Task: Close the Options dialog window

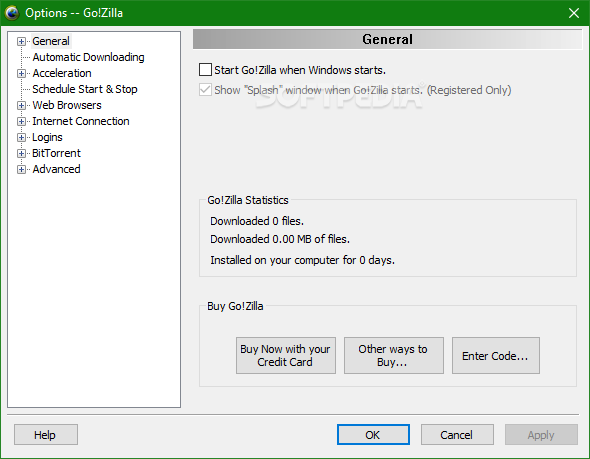Action: click(574, 13)
